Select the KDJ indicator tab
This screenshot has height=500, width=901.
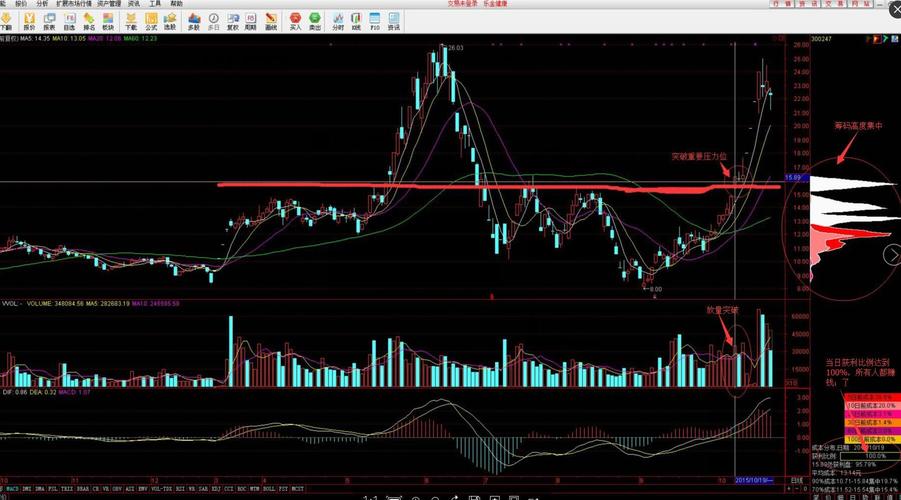pyautogui.click(x=216, y=489)
